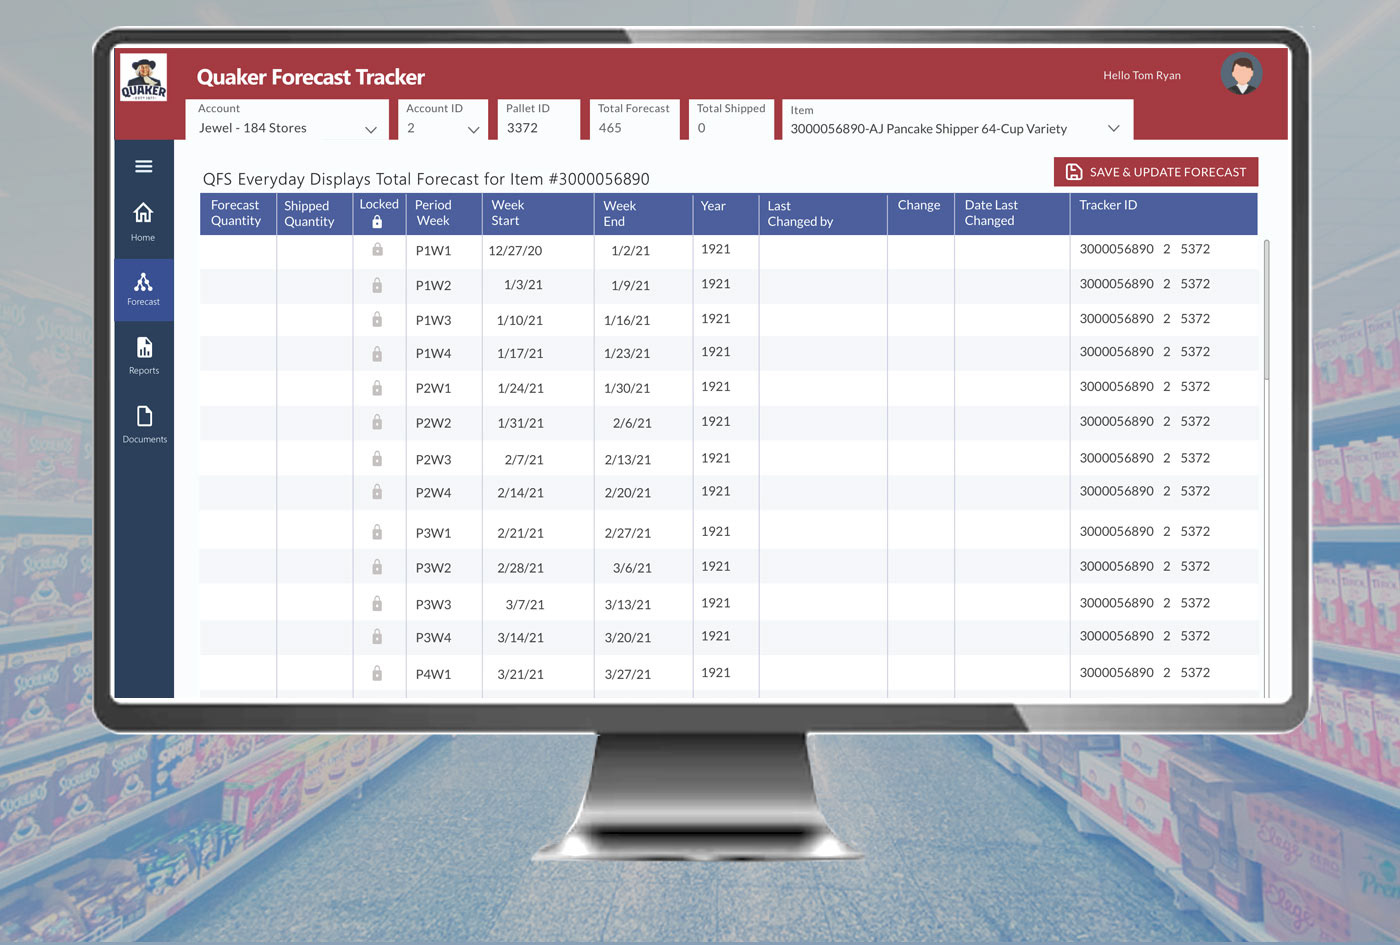Toggle lock for week P3W1
Viewport: 1400px width, 945px height.
click(377, 532)
